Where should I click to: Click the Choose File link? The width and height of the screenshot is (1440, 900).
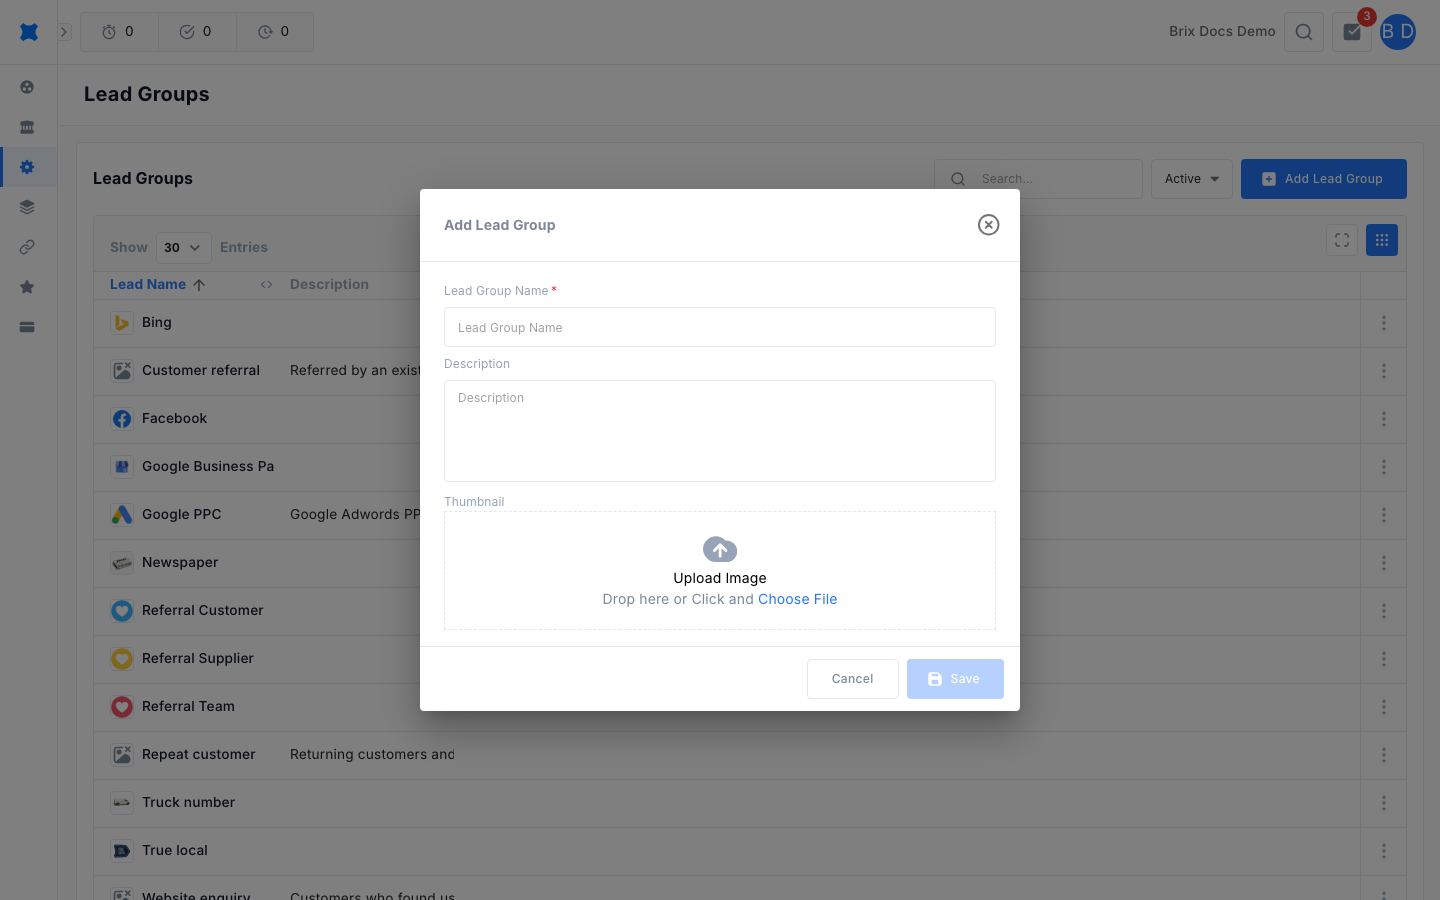[x=798, y=599]
